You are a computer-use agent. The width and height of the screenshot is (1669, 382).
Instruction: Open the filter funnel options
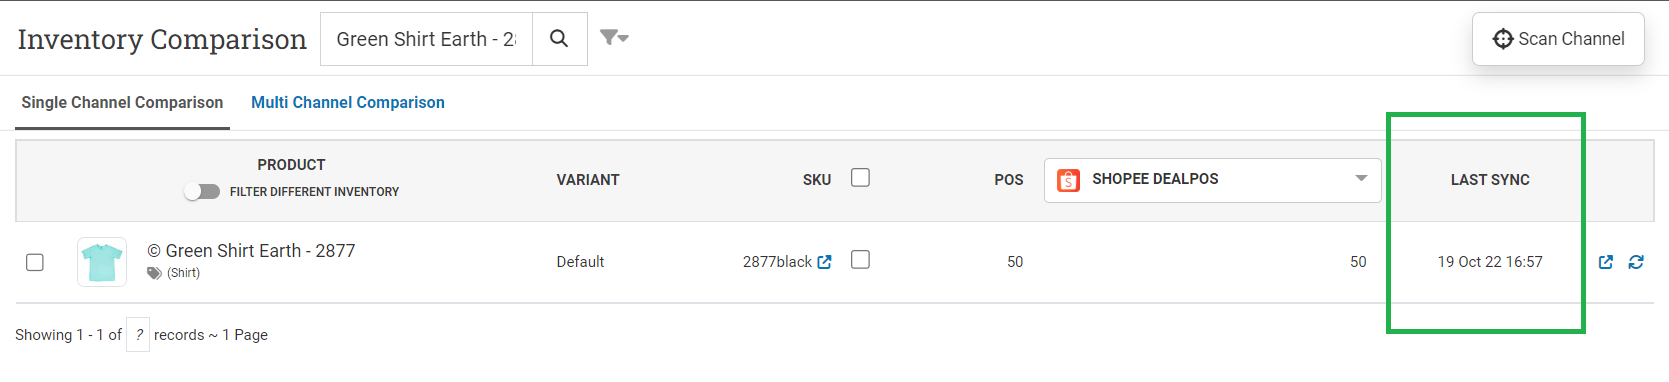point(614,38)
